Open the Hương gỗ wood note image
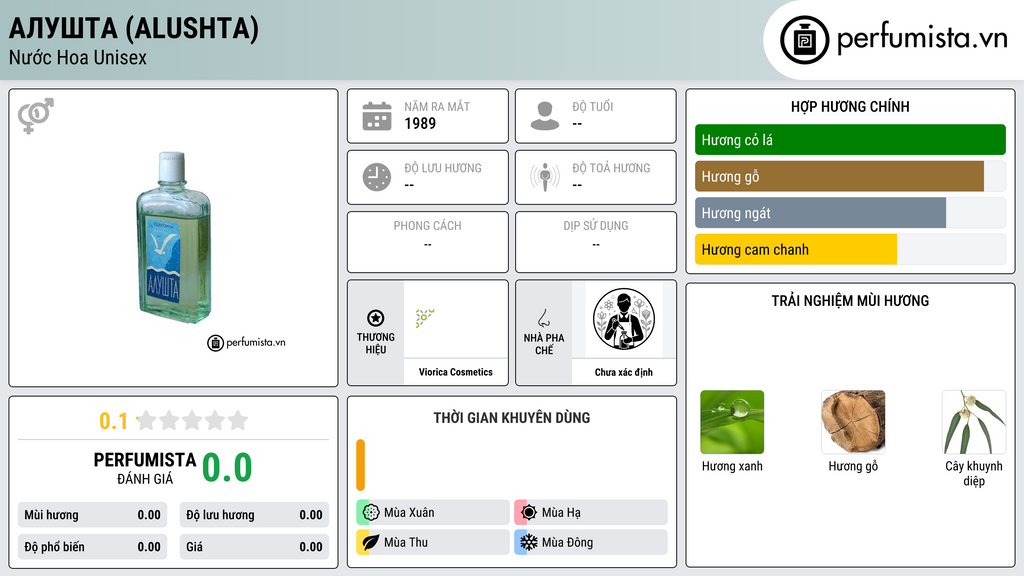The image size is (1024, 576). coord(853,422)
